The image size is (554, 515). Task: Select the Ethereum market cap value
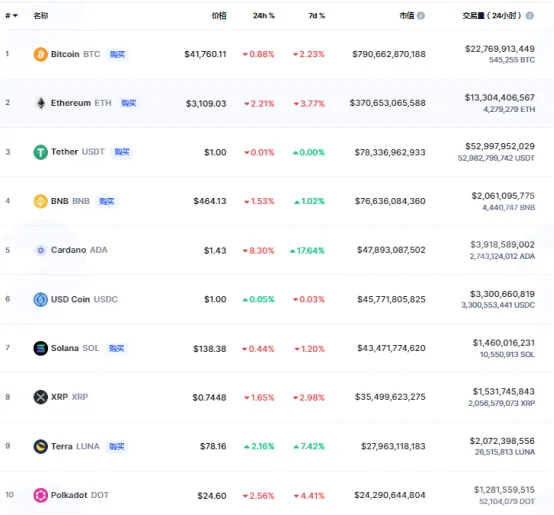387,103
